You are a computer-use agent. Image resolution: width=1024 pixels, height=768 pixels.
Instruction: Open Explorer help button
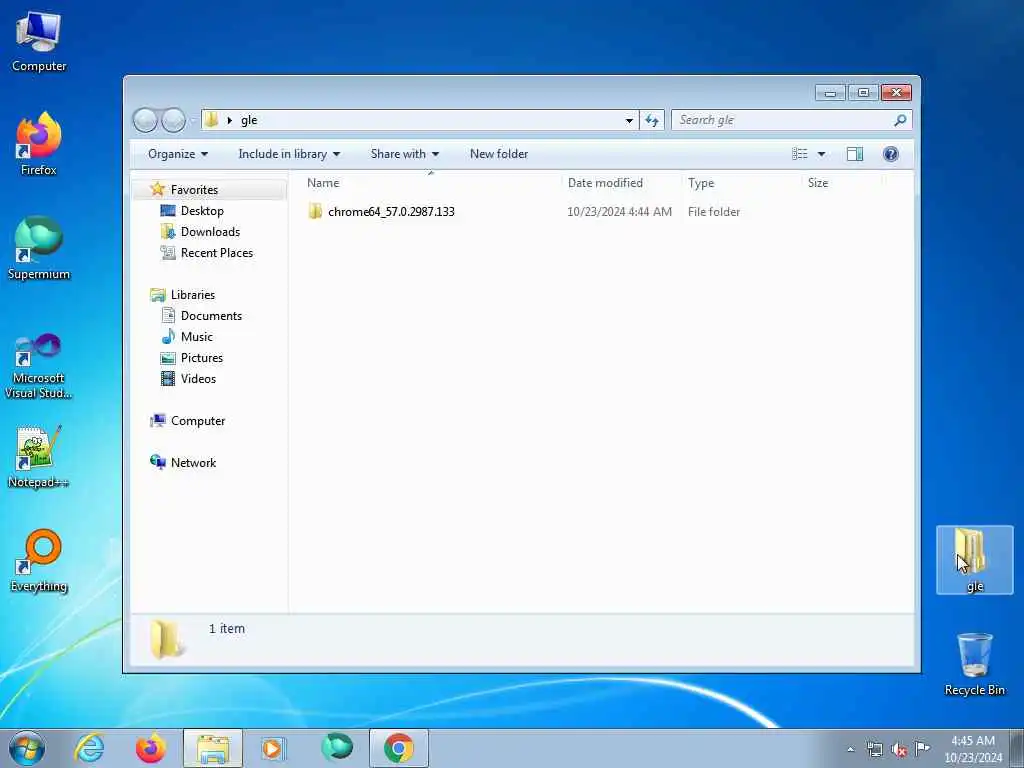pos(891,154)
